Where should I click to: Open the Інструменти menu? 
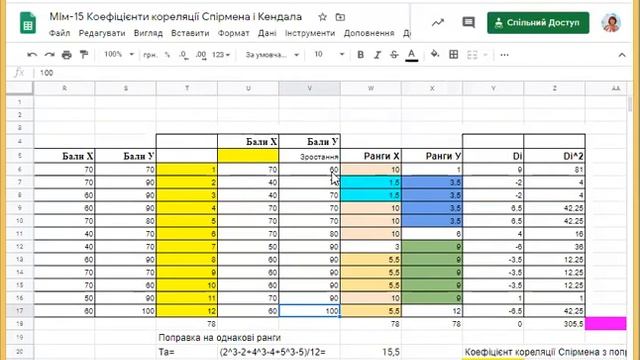coord(310,33)
